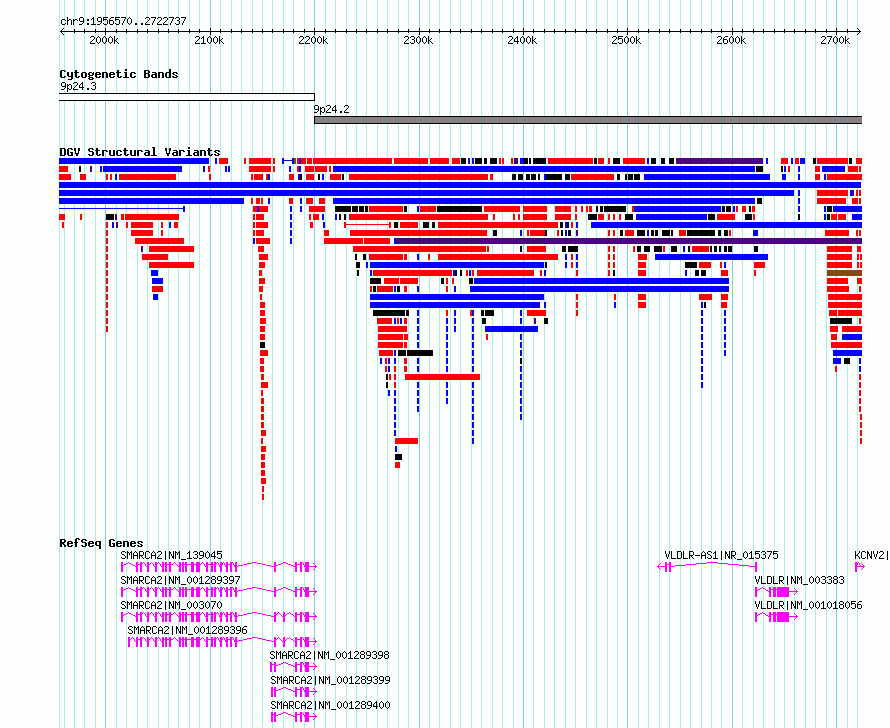Image resolution: width=890 pixels, height=728 pixels.
Task: Click the 9p24.2 band label
Action: tap(332, 109)
